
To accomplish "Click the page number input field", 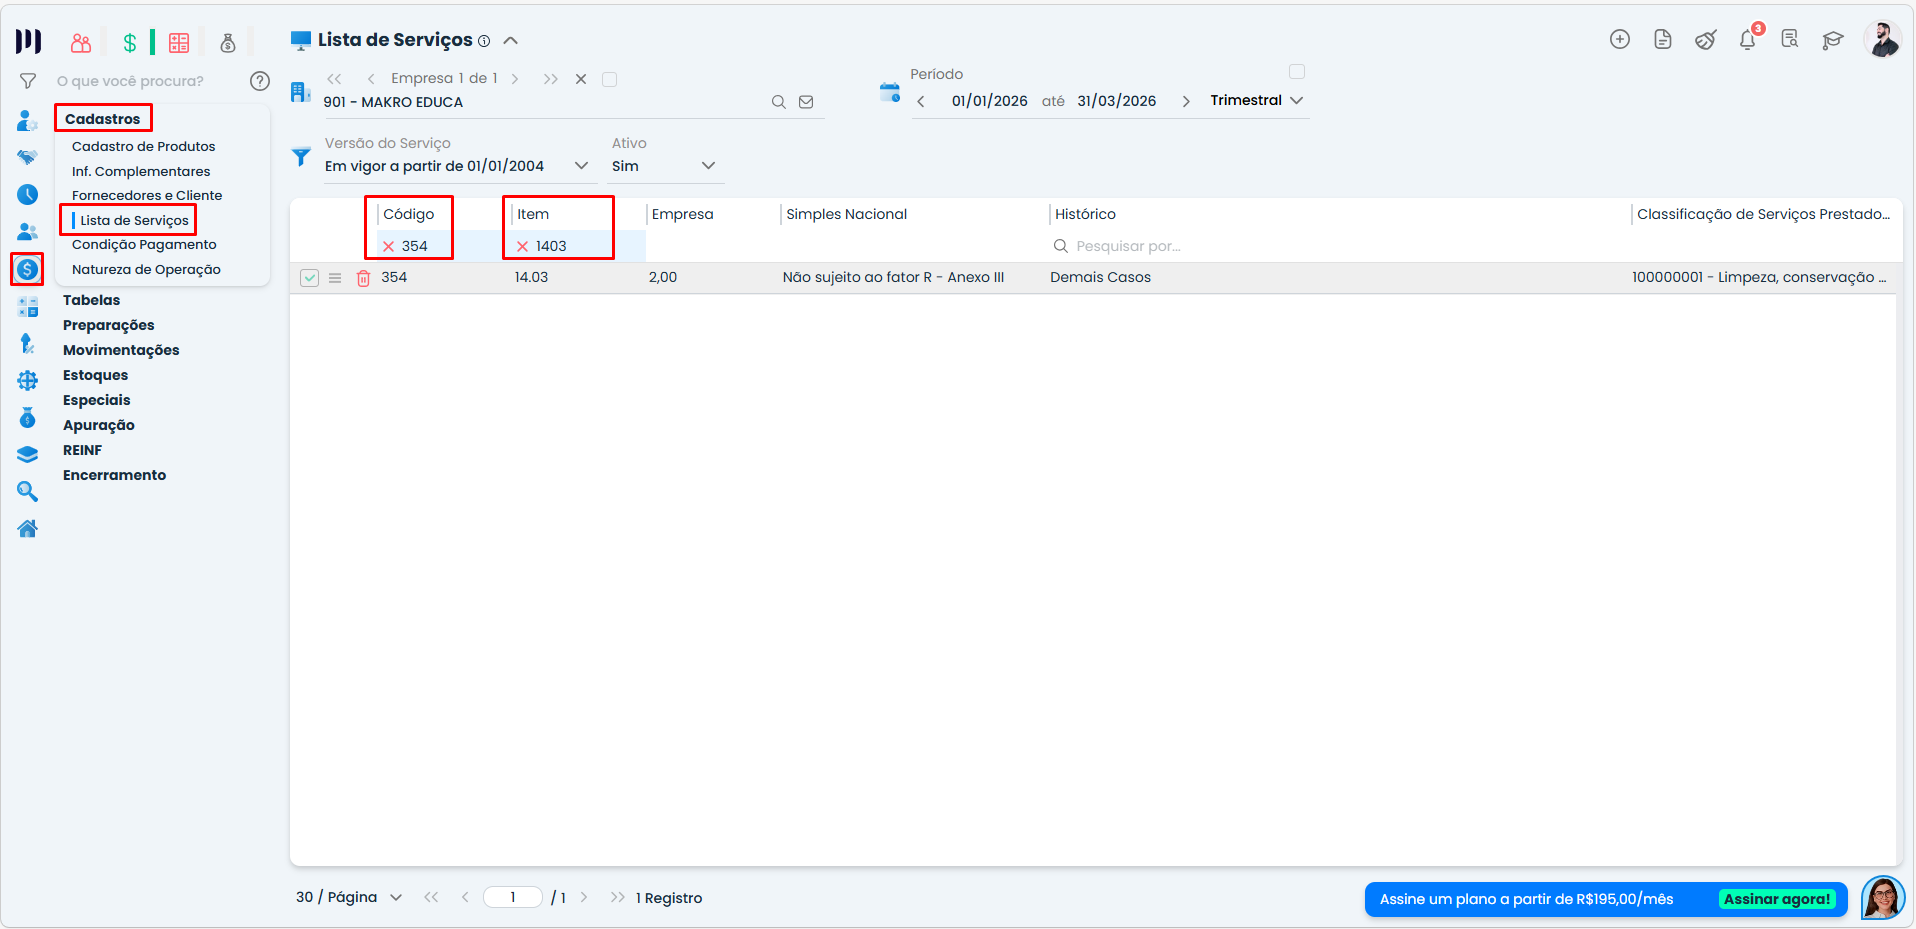I will coord(513,897).
